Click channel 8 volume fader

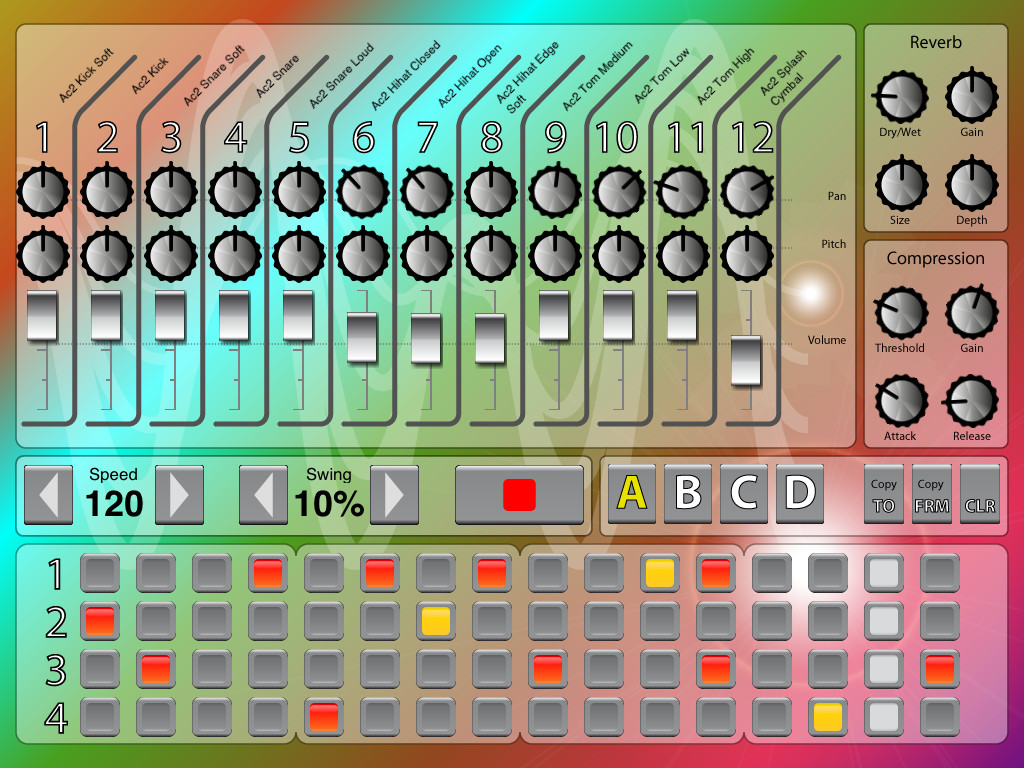click(x=490, y=338)
